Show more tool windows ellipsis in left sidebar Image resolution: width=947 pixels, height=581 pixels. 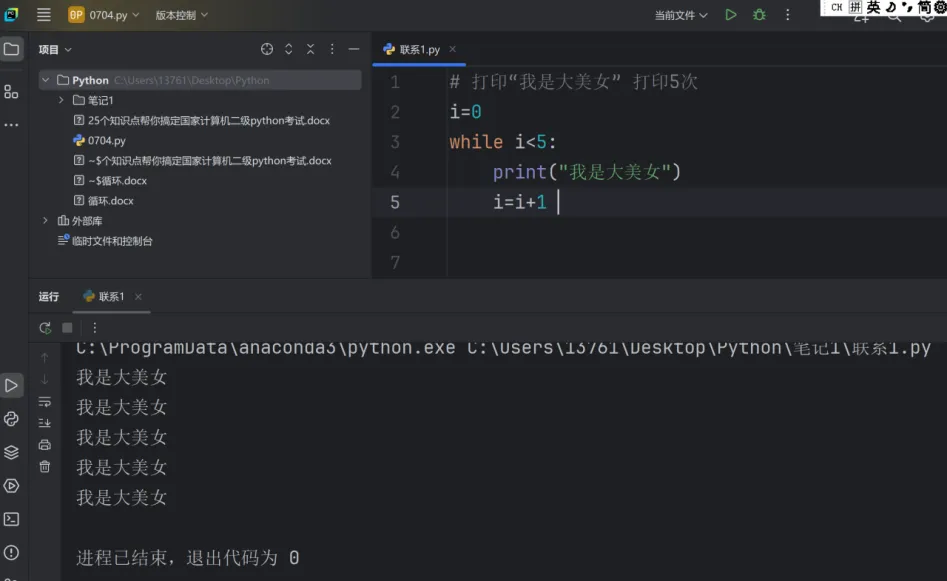[11, 125]
